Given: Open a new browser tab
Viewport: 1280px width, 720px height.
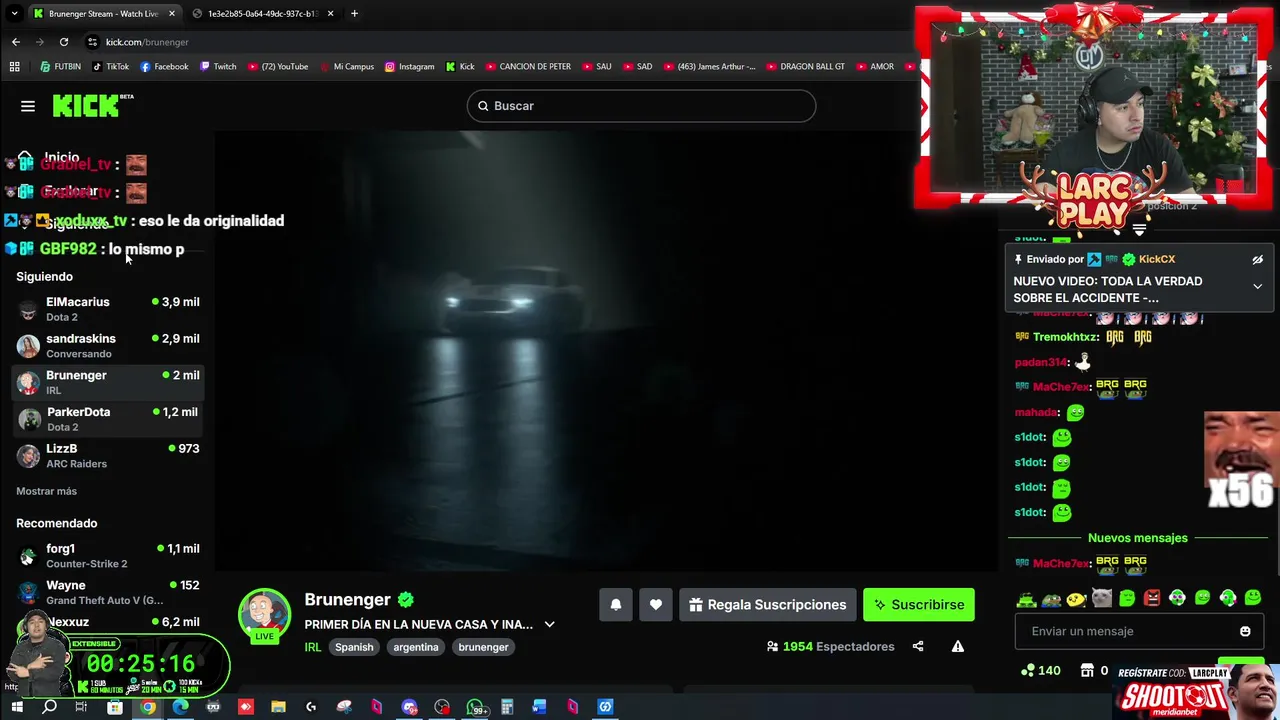Looking at the screenshot, I should [354, 14].
